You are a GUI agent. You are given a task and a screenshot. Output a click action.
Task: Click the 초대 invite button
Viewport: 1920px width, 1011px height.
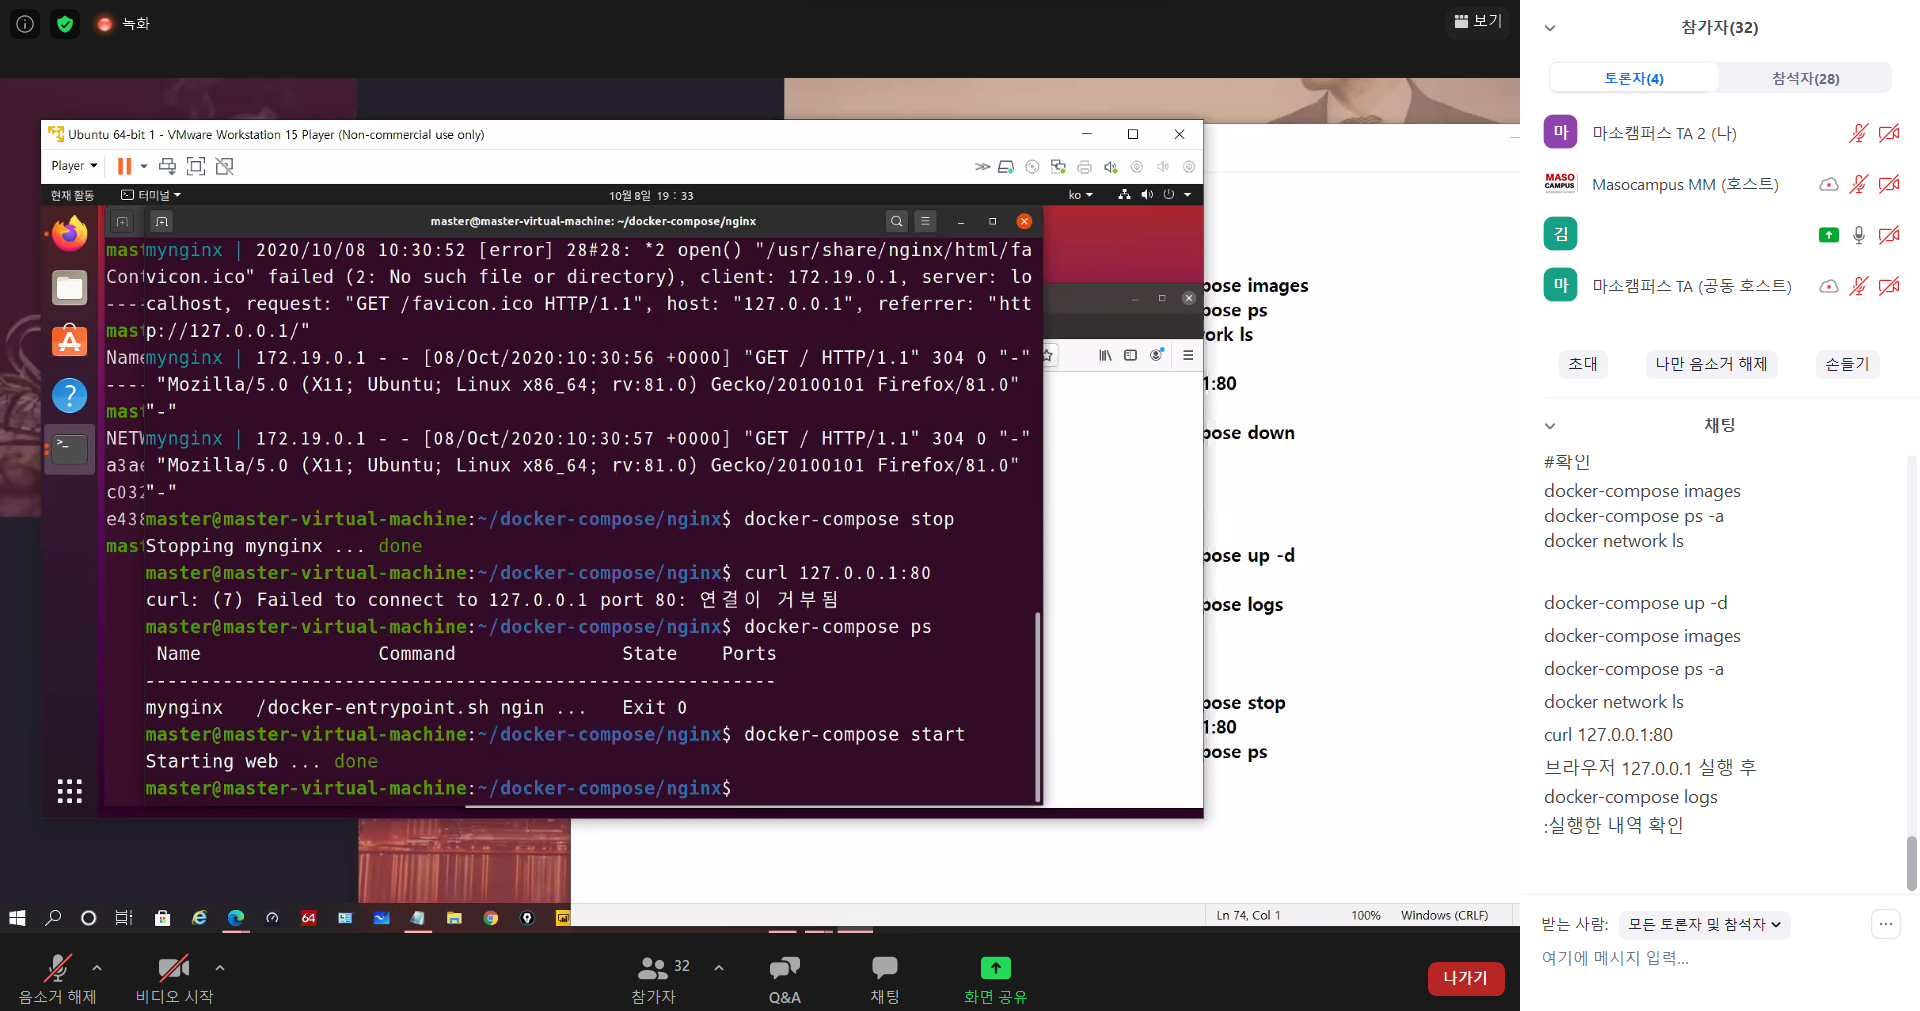(1582, 364)
